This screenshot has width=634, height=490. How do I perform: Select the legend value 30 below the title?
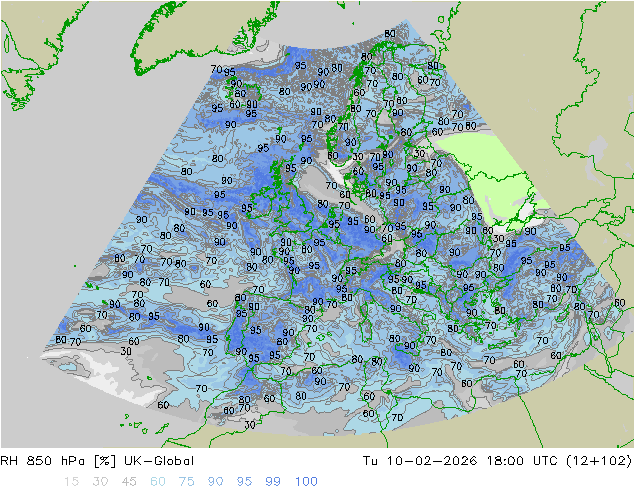(x=100, y=482)
